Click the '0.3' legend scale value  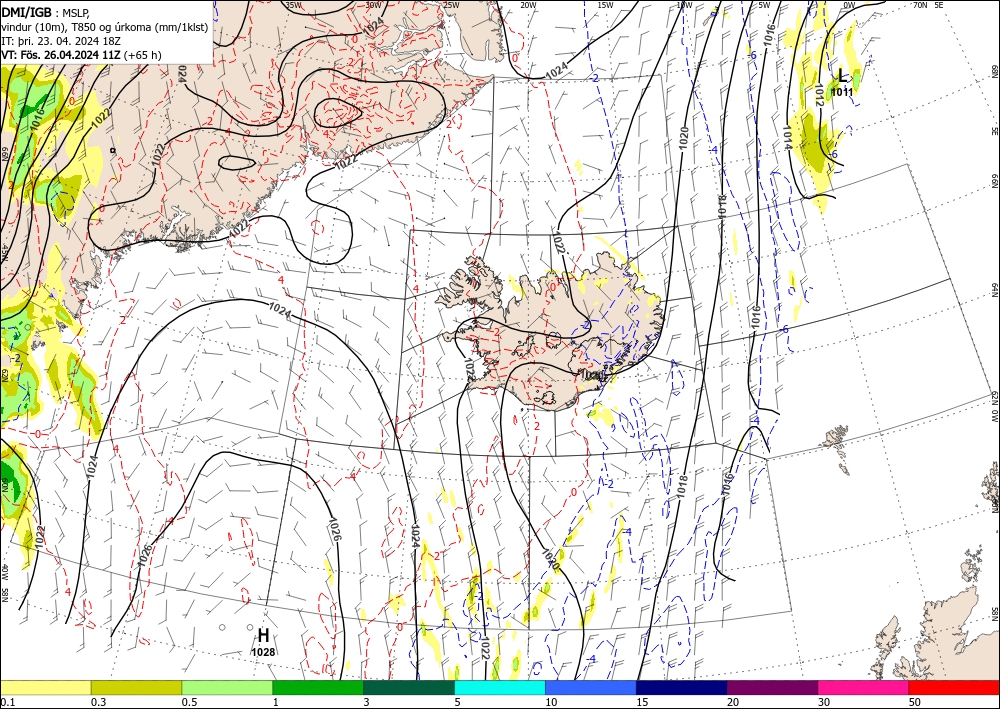click(98, 702)
